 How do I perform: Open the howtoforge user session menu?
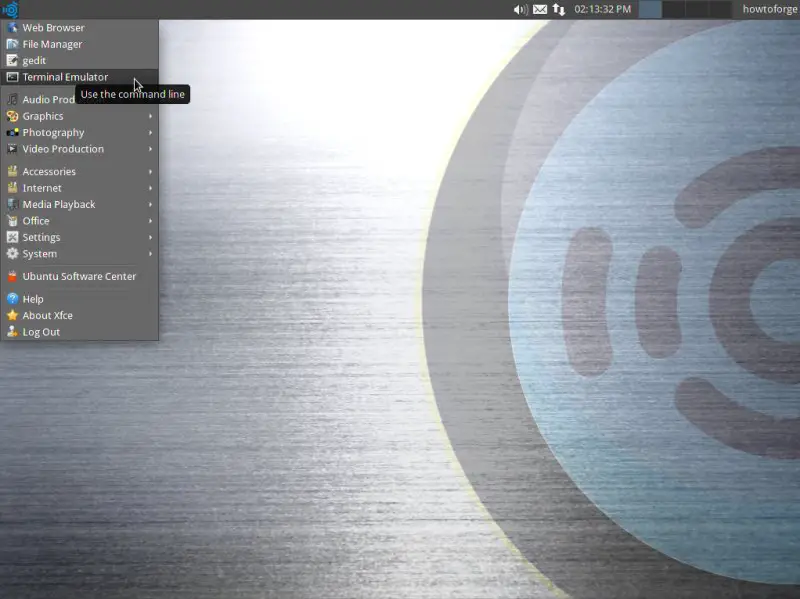click(770, 9)
